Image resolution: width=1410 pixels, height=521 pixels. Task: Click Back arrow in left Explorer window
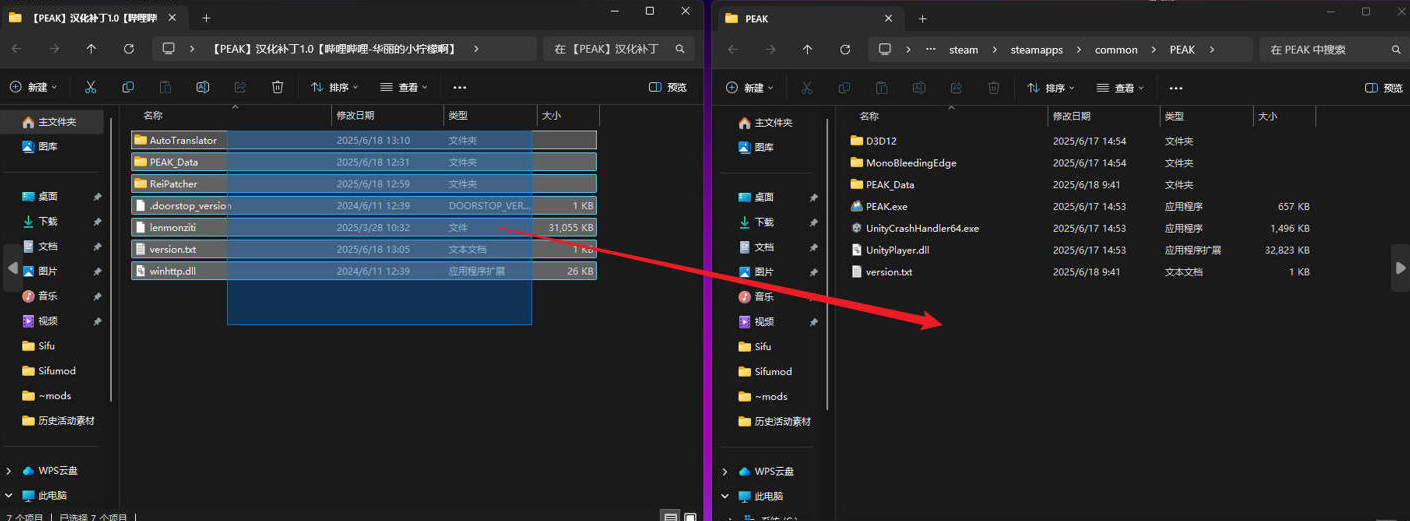coord(16,49)
